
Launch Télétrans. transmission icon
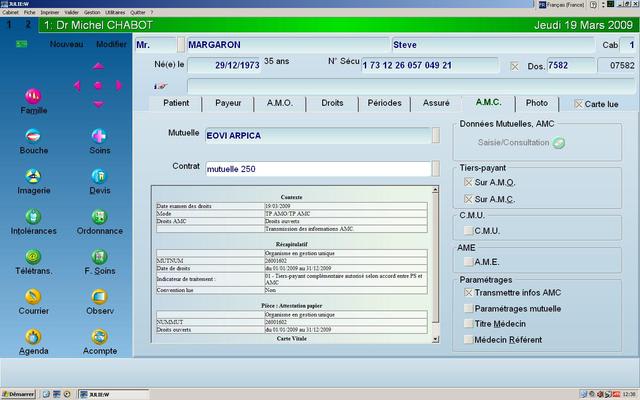[x=32, y=256]
